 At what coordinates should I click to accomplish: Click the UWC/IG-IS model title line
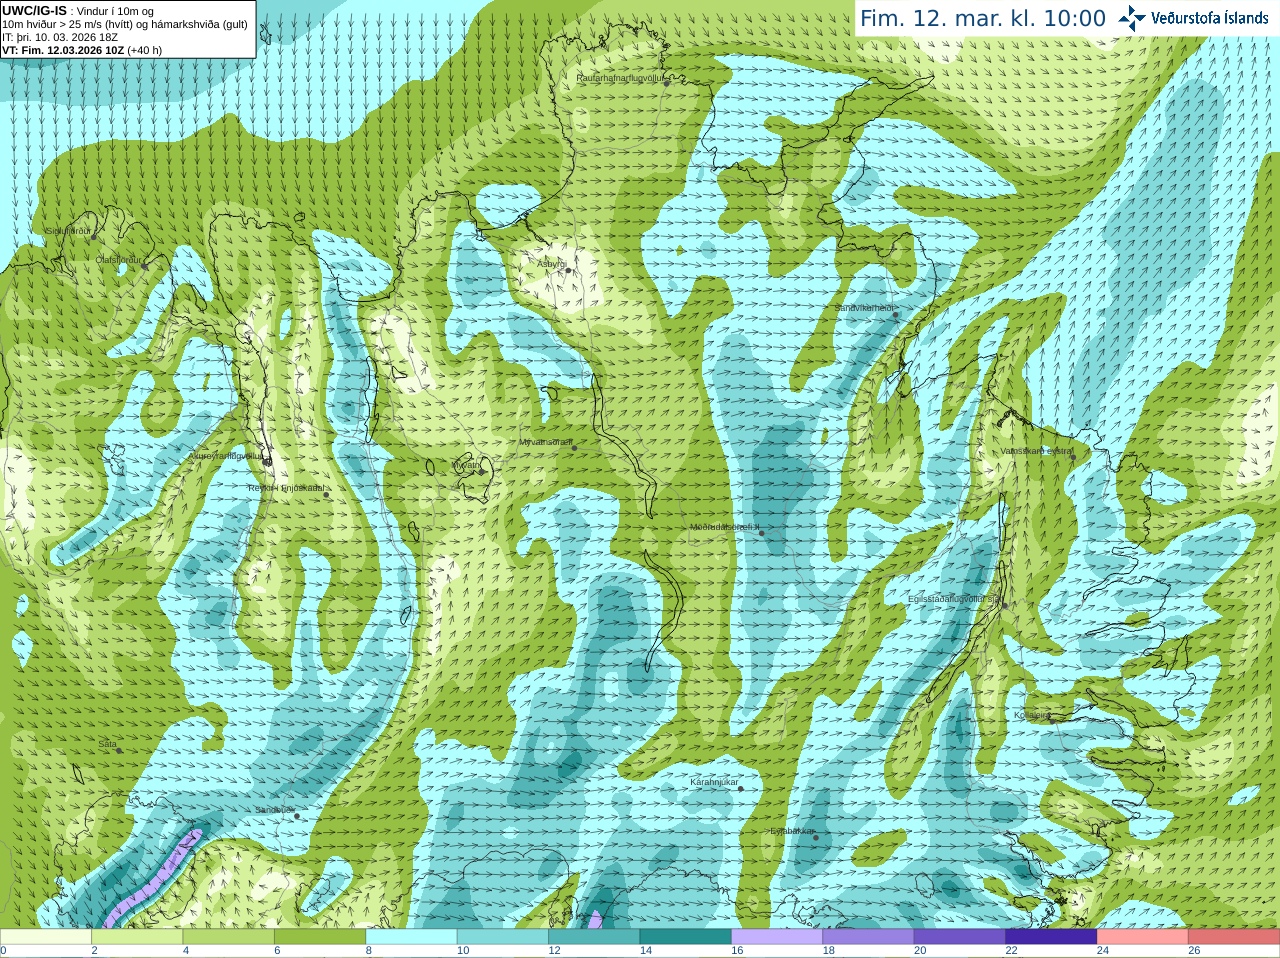pos(78,11)
